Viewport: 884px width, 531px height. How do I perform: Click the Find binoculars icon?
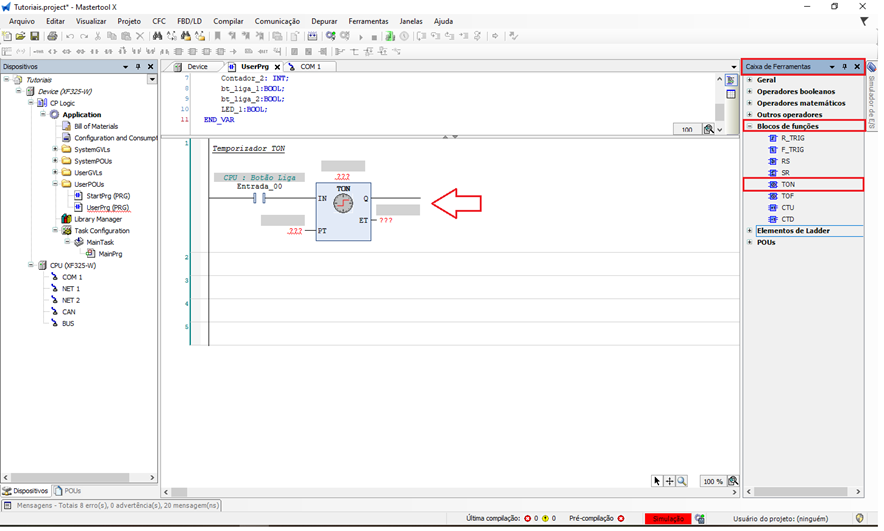tap(158, 36)
